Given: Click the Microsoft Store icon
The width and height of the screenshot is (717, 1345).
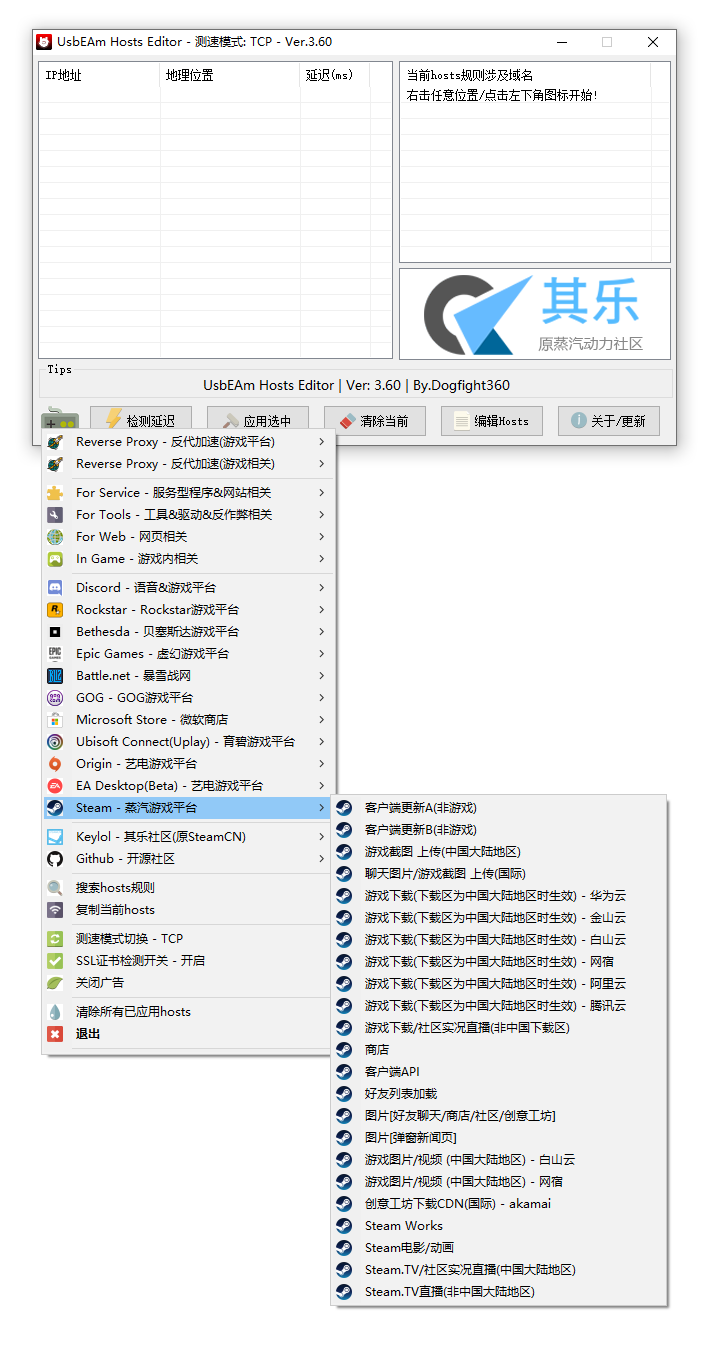Looking at the screenshot, I should point(56,720).
